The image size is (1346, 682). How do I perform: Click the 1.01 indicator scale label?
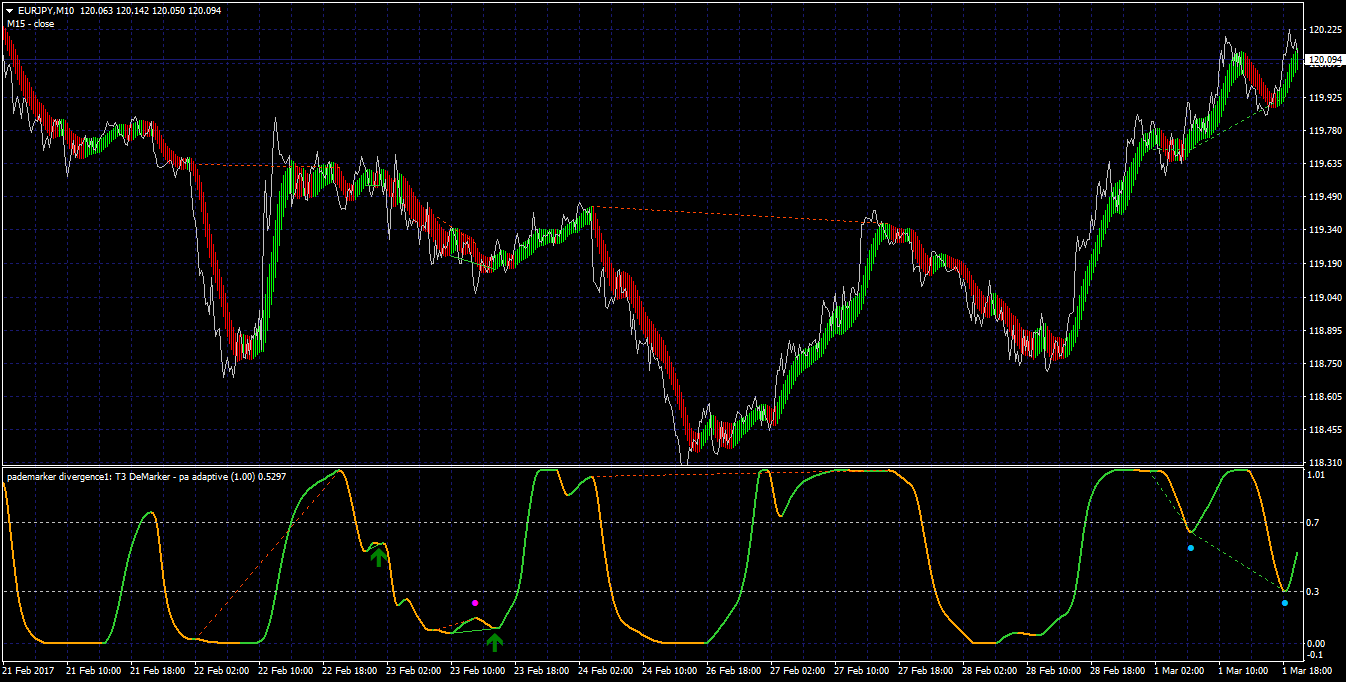click(x=1316, y=475)
